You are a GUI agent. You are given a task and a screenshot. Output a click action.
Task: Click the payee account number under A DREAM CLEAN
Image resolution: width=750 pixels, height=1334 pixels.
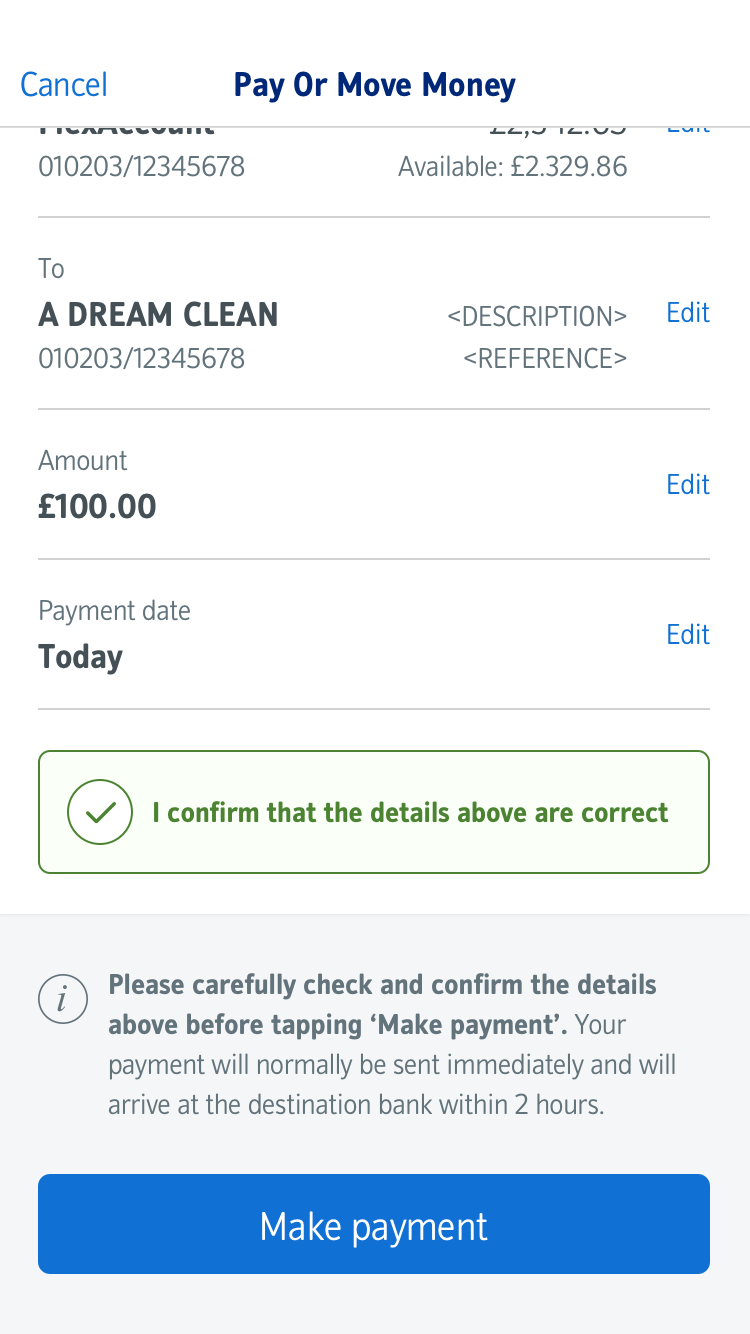pos(141,358)
